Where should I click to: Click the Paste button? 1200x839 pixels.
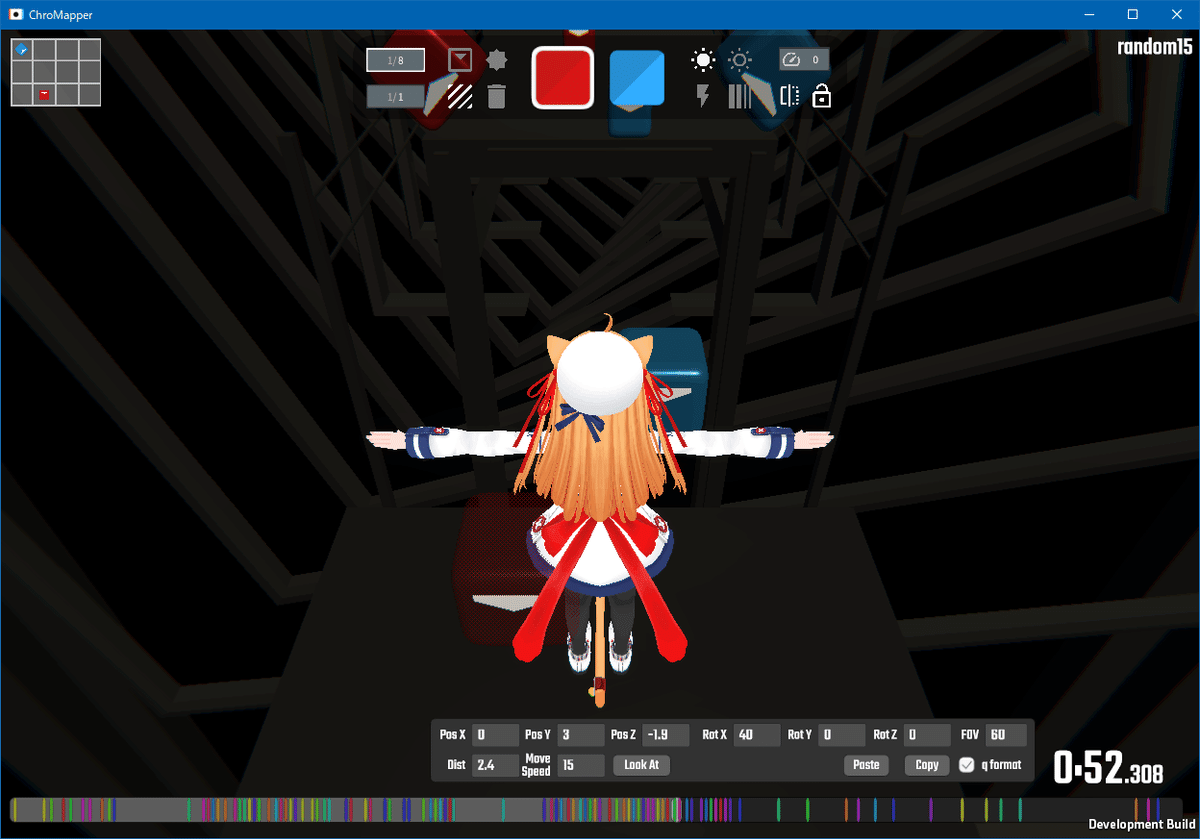click(866, 765)
